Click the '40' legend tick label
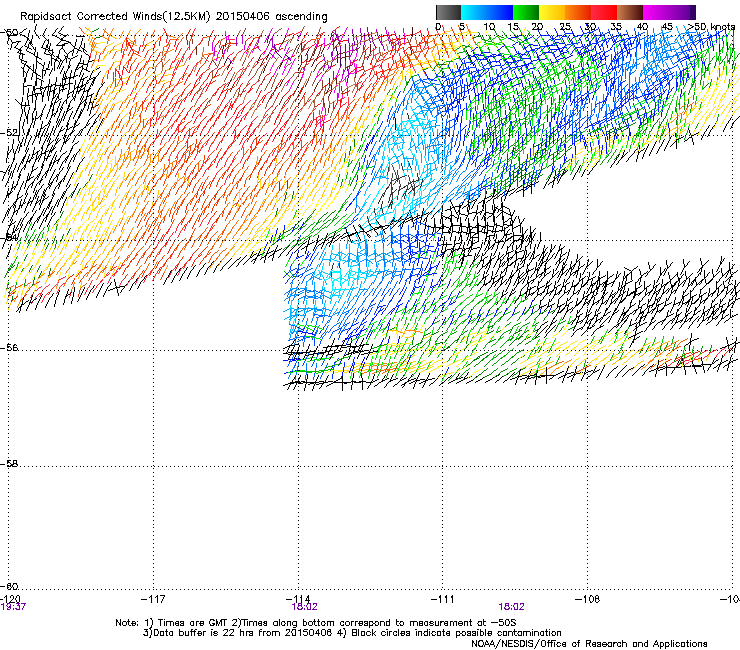The width and height of the screenshot is (740, 650). [x=642, y=27]
